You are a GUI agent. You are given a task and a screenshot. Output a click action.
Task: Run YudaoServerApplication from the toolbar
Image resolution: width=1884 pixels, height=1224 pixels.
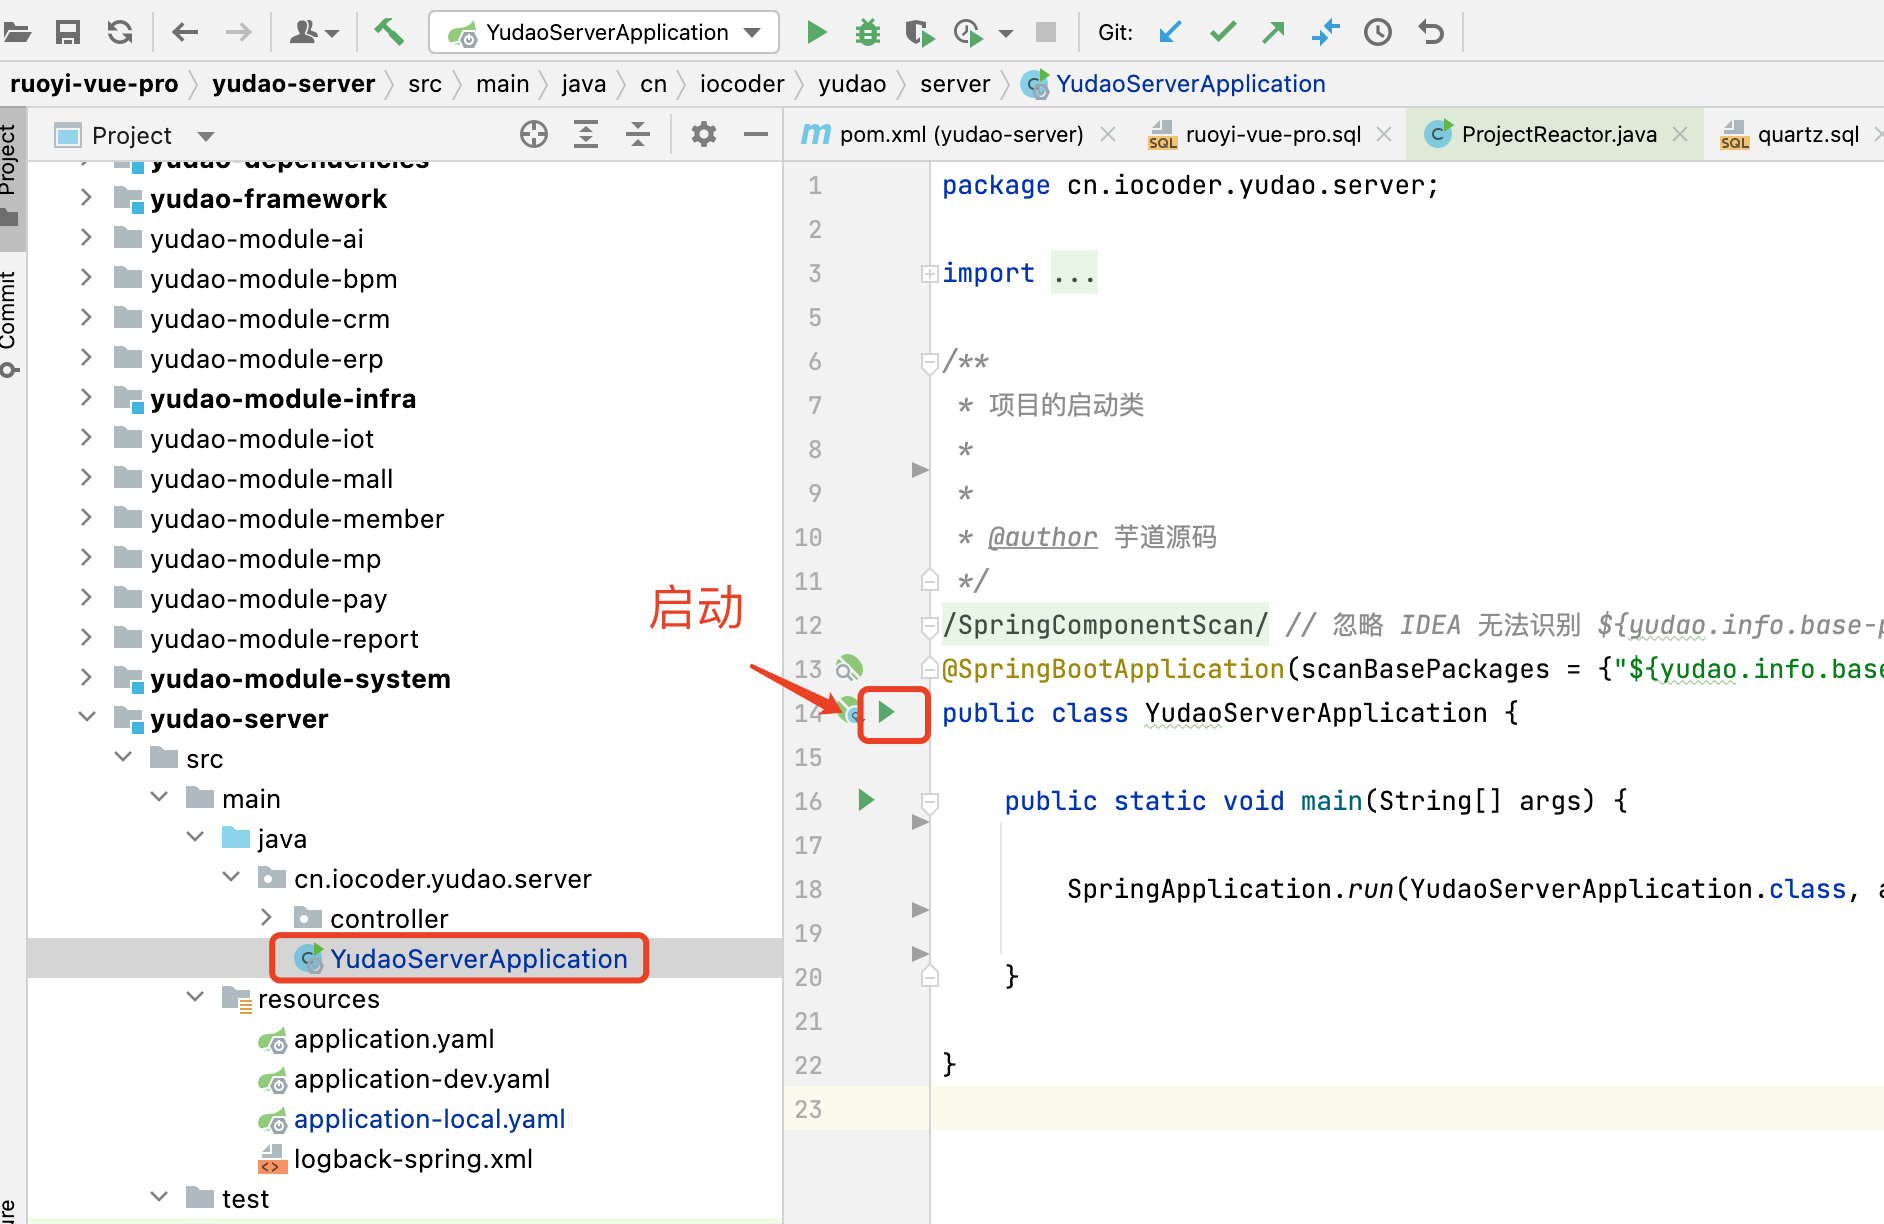(x=816, y=32)
